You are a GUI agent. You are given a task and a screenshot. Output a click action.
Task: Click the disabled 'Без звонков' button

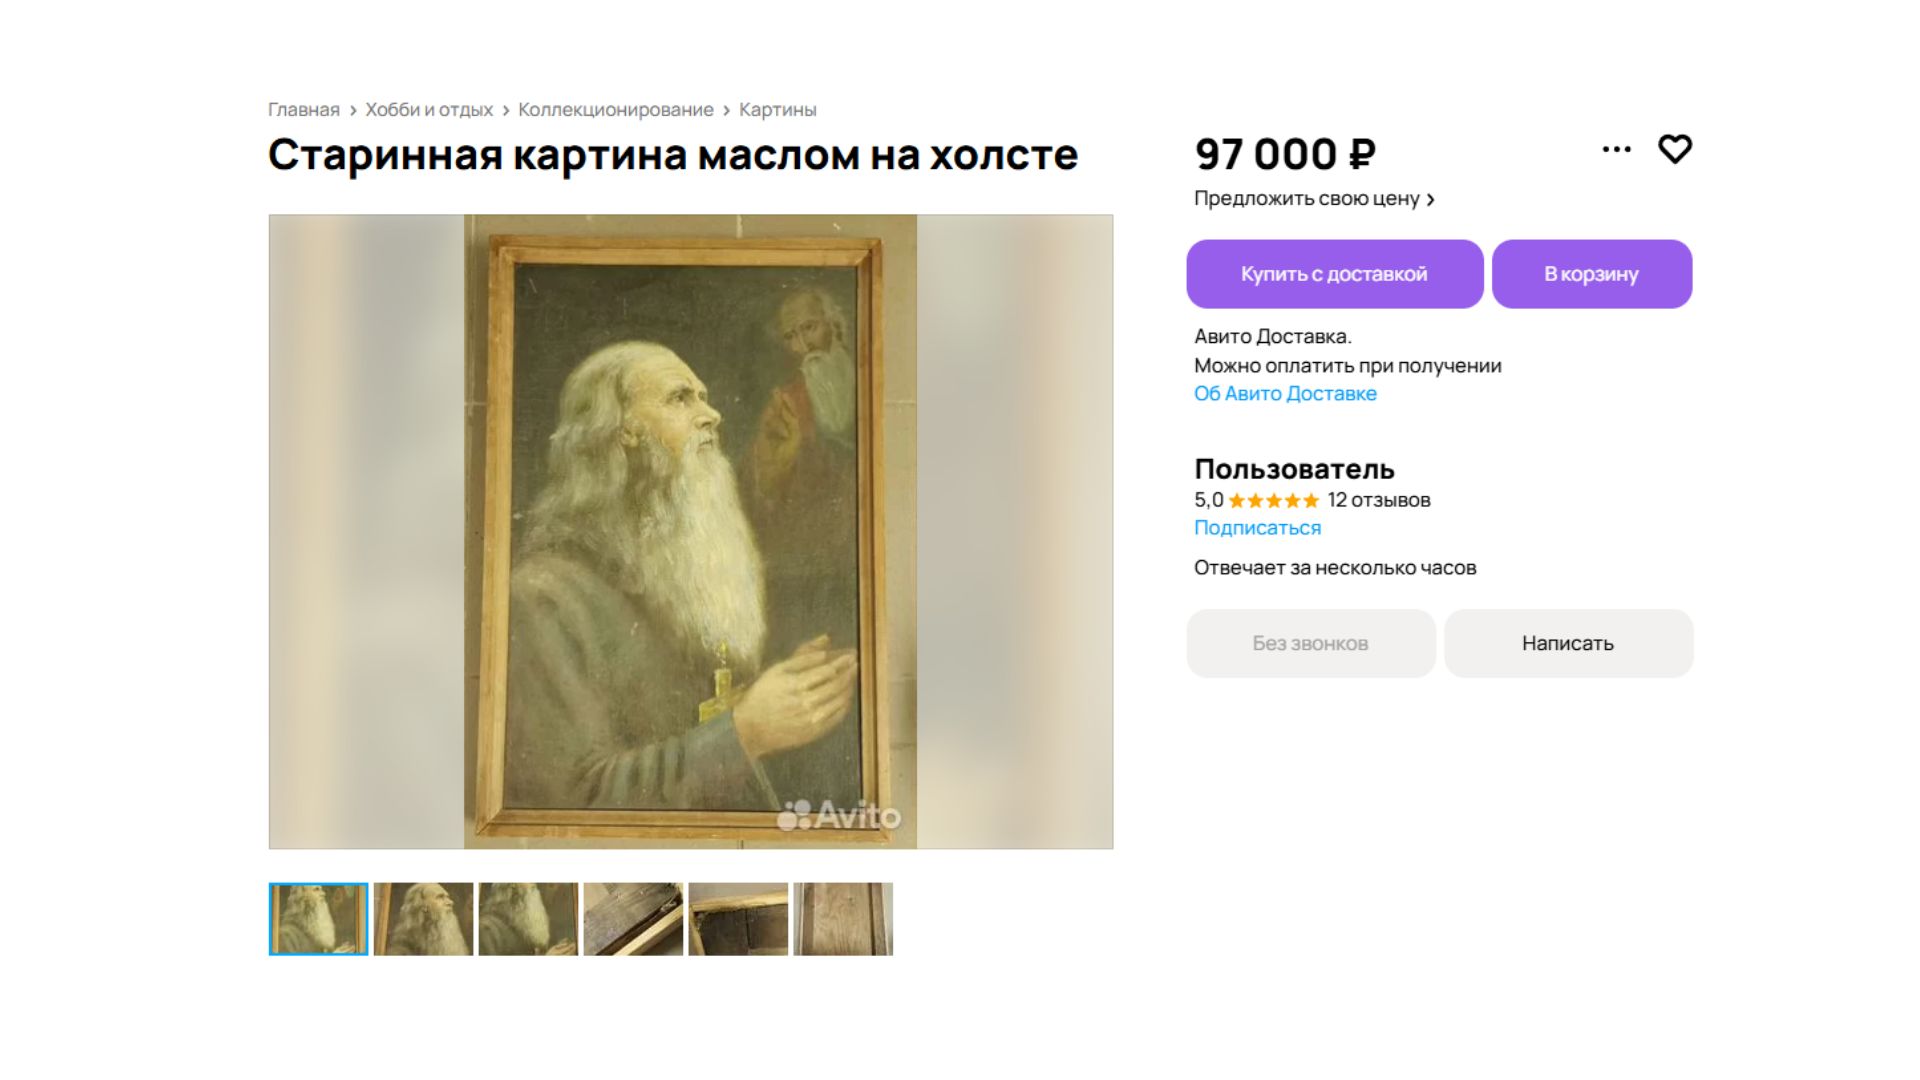click(1310, 644)
